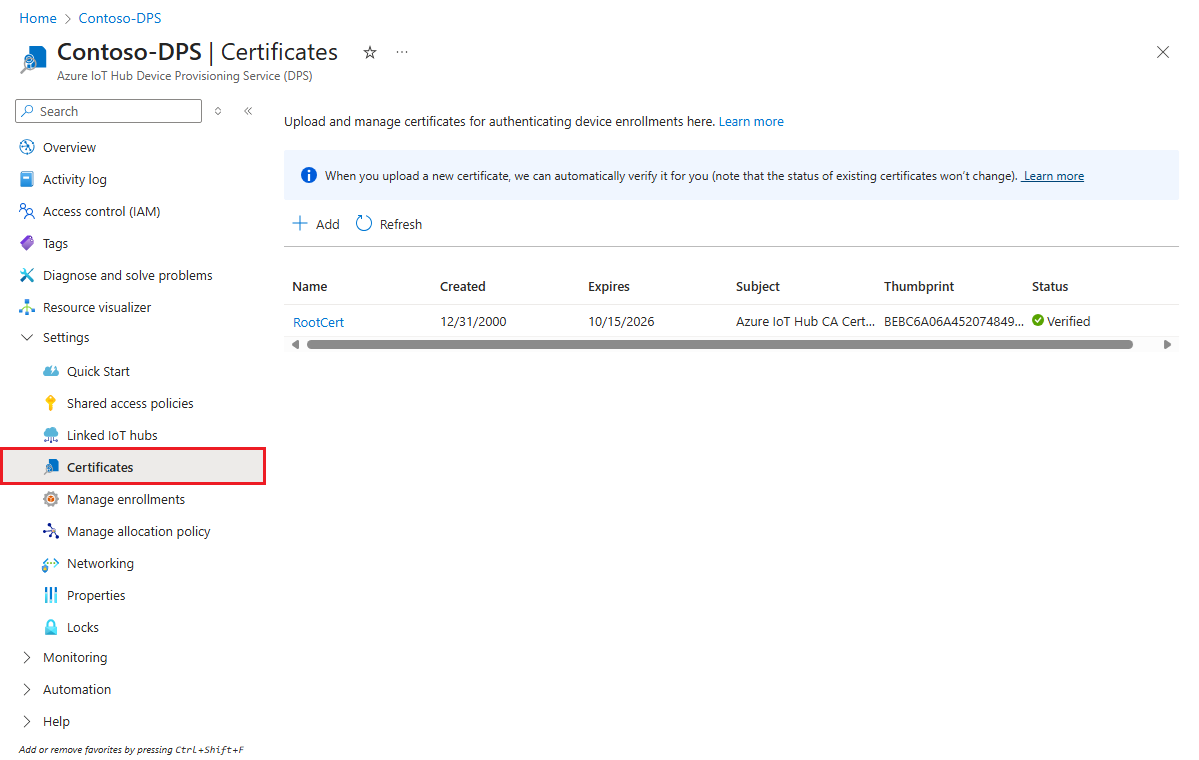Open the ellipsis menu next to the star
This screenshot has height=760, width=1199.
tap(402, 52)
